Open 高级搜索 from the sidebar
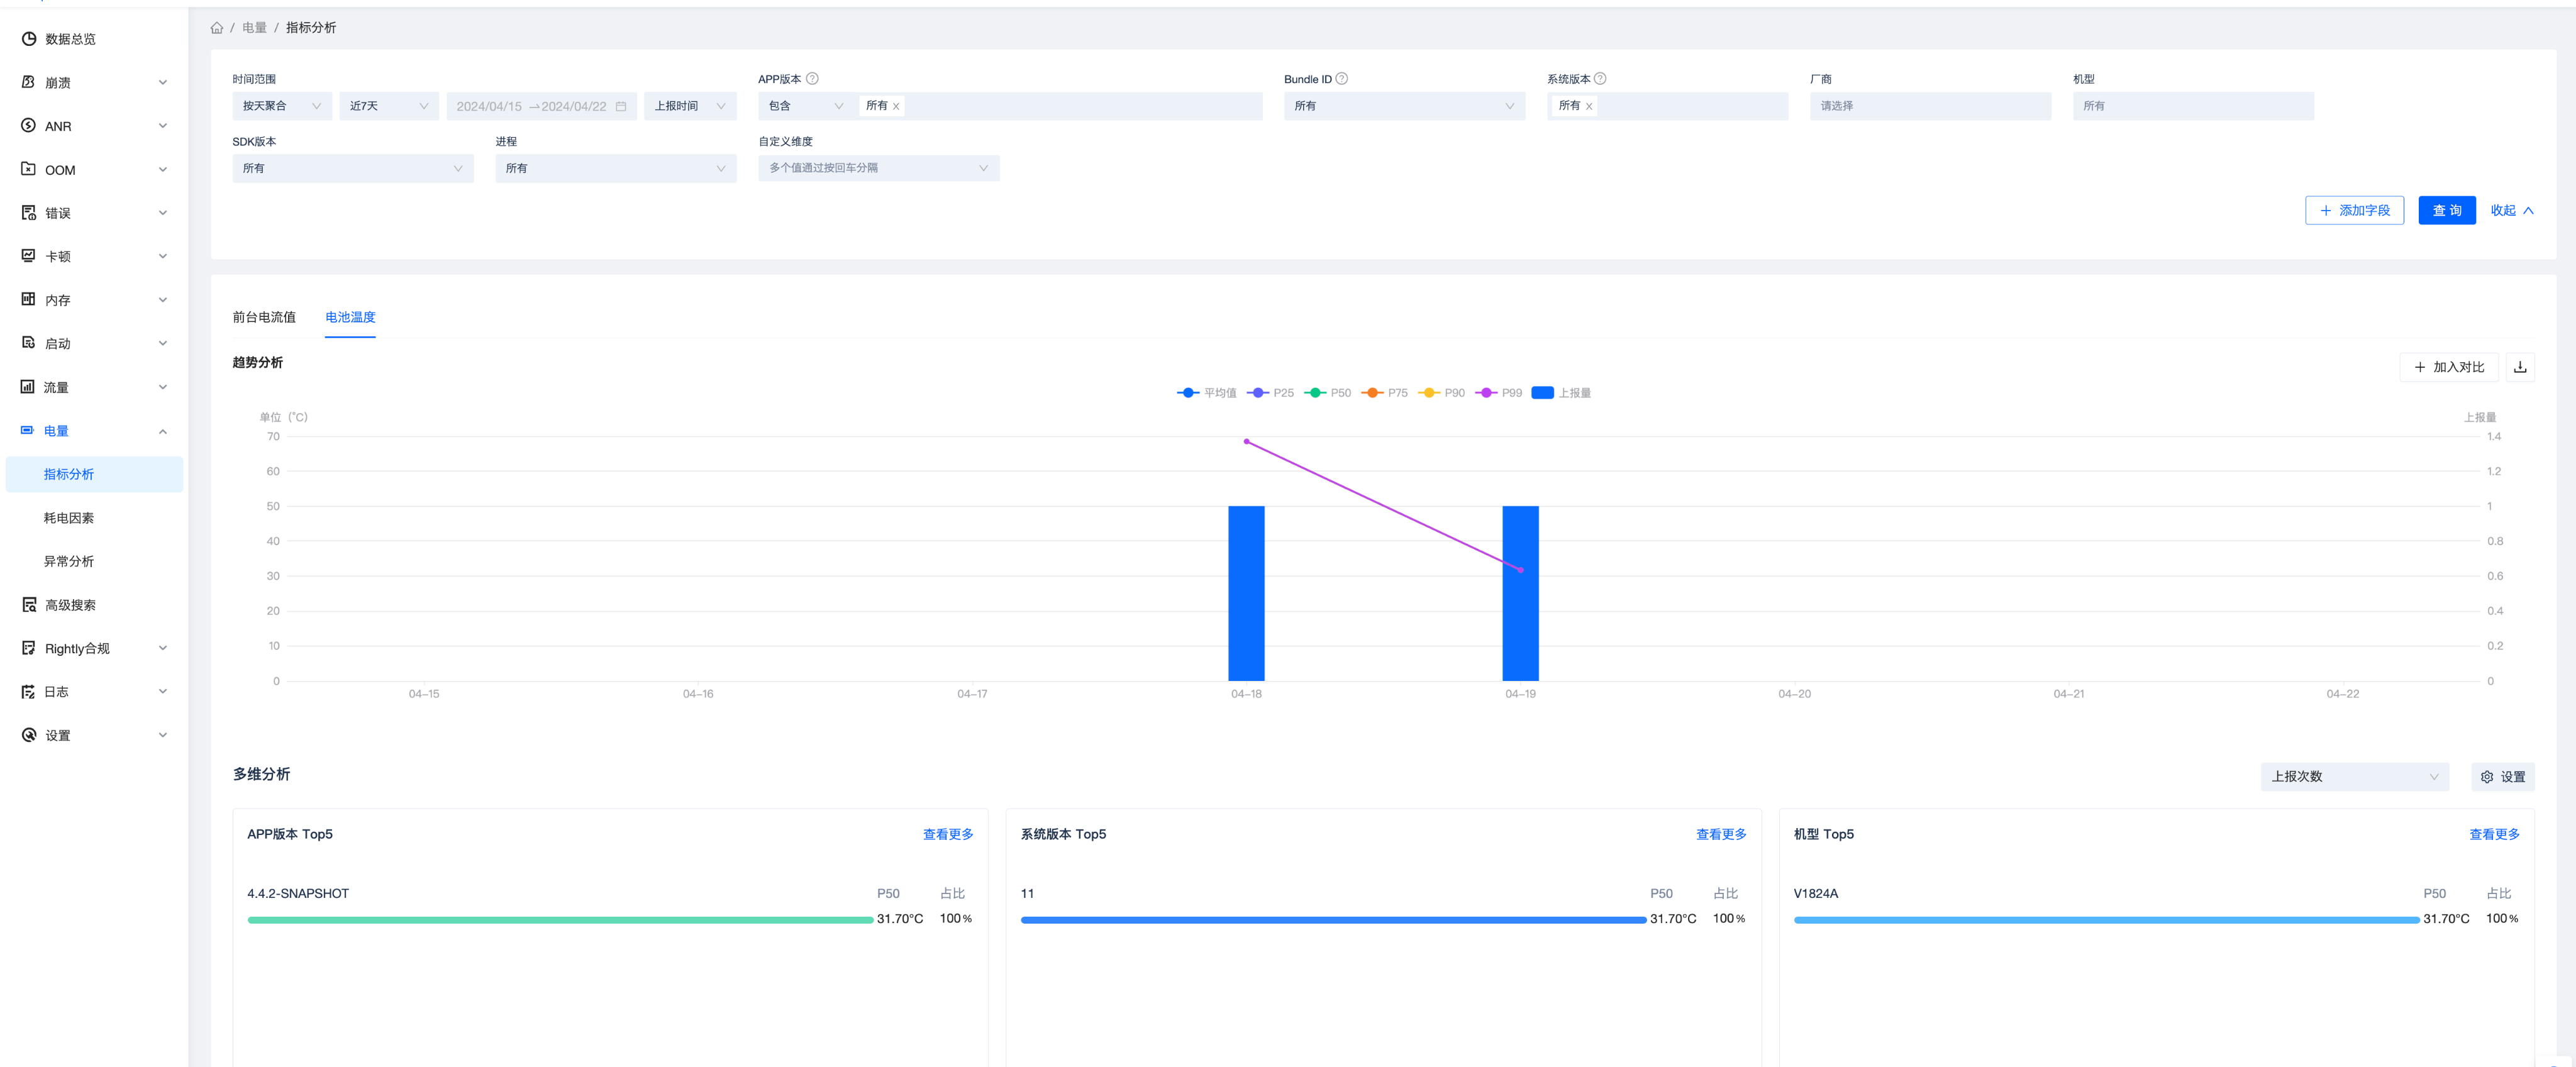2576x1067 pixels. pyautogui.click(x=70, y=605)
